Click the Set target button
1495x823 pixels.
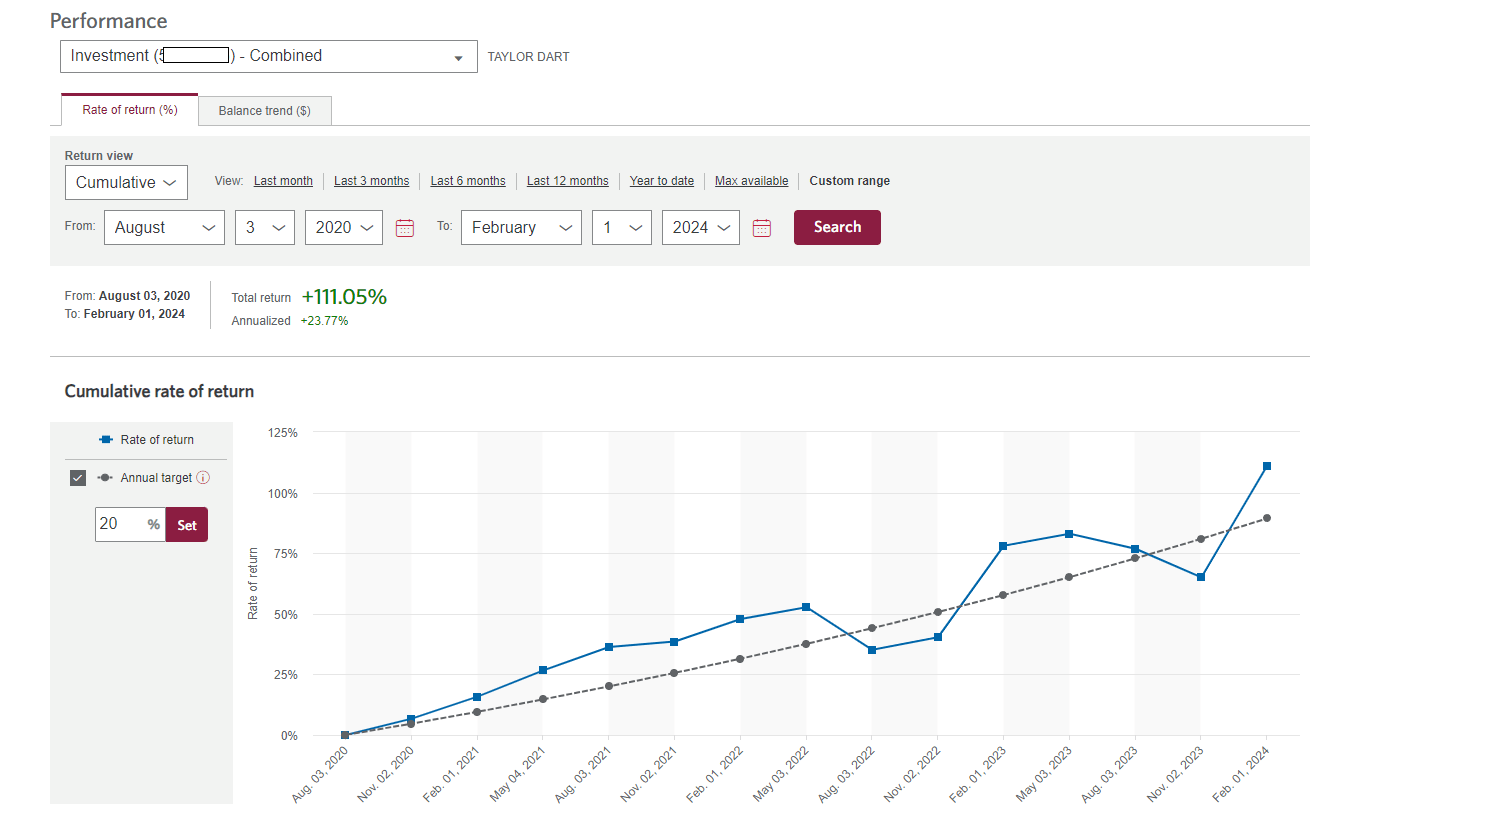pos(187,525)
